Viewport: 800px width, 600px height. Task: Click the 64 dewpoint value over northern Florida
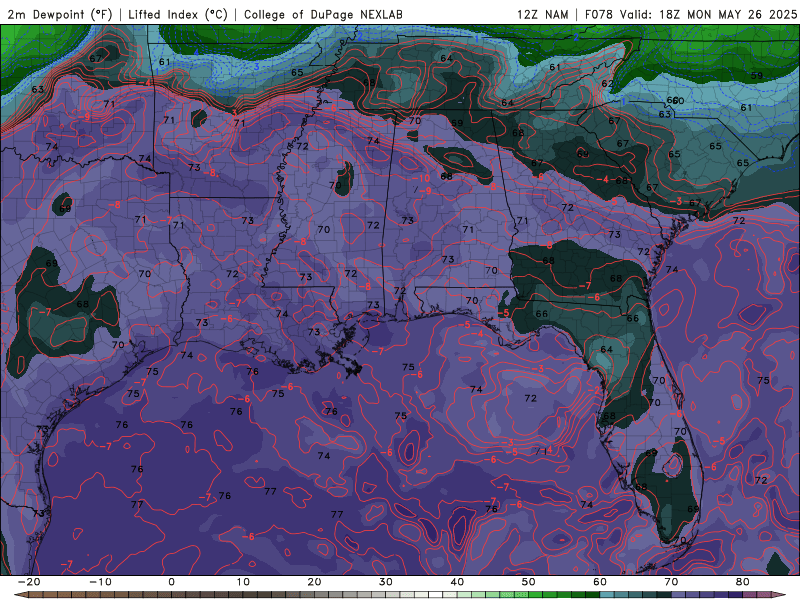coord(607,349)
